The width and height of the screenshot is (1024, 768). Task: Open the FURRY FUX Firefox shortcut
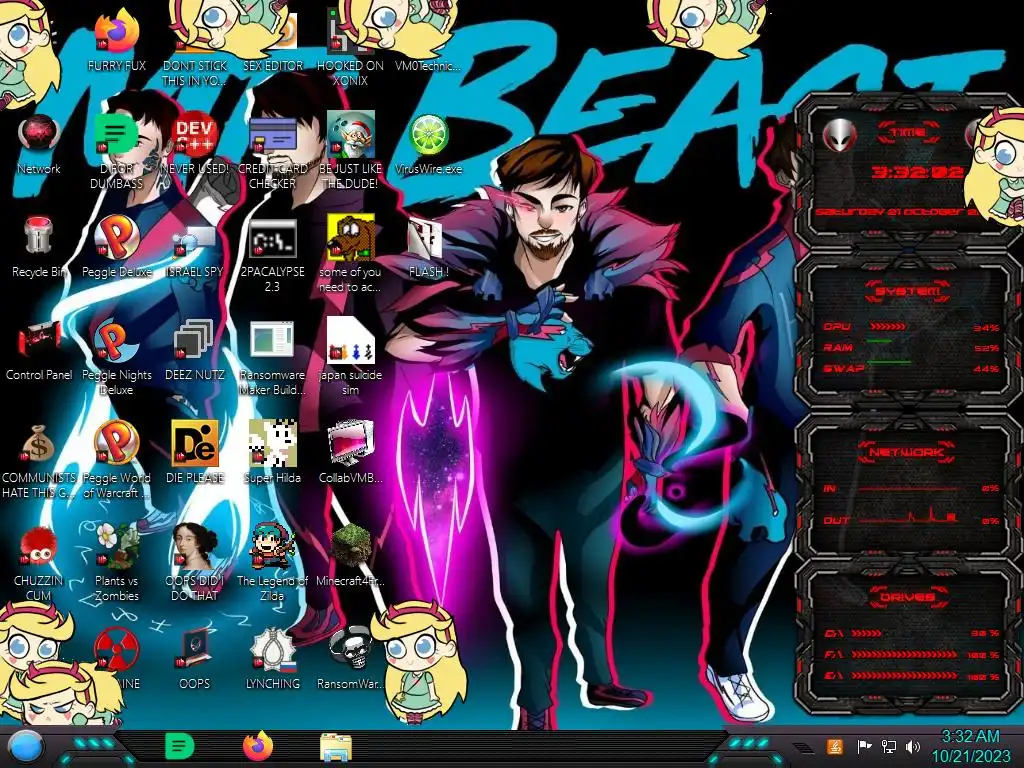(116, 31)
